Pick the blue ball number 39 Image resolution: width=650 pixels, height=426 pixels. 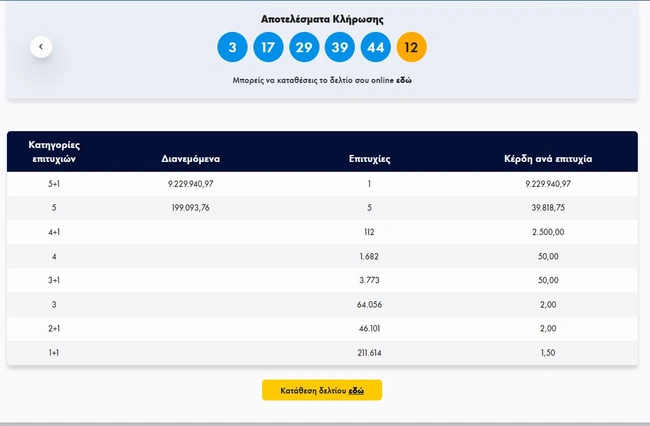tap(340, 47)
